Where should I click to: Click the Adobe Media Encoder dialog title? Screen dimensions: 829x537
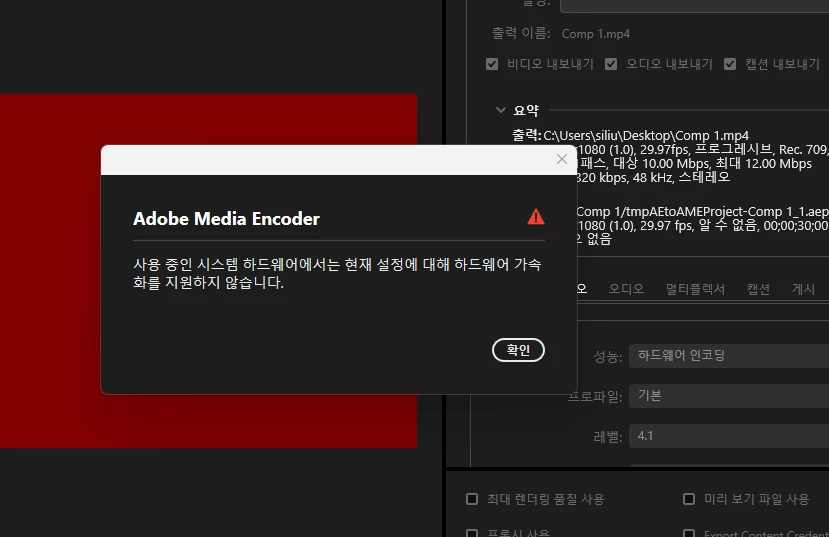226,219
